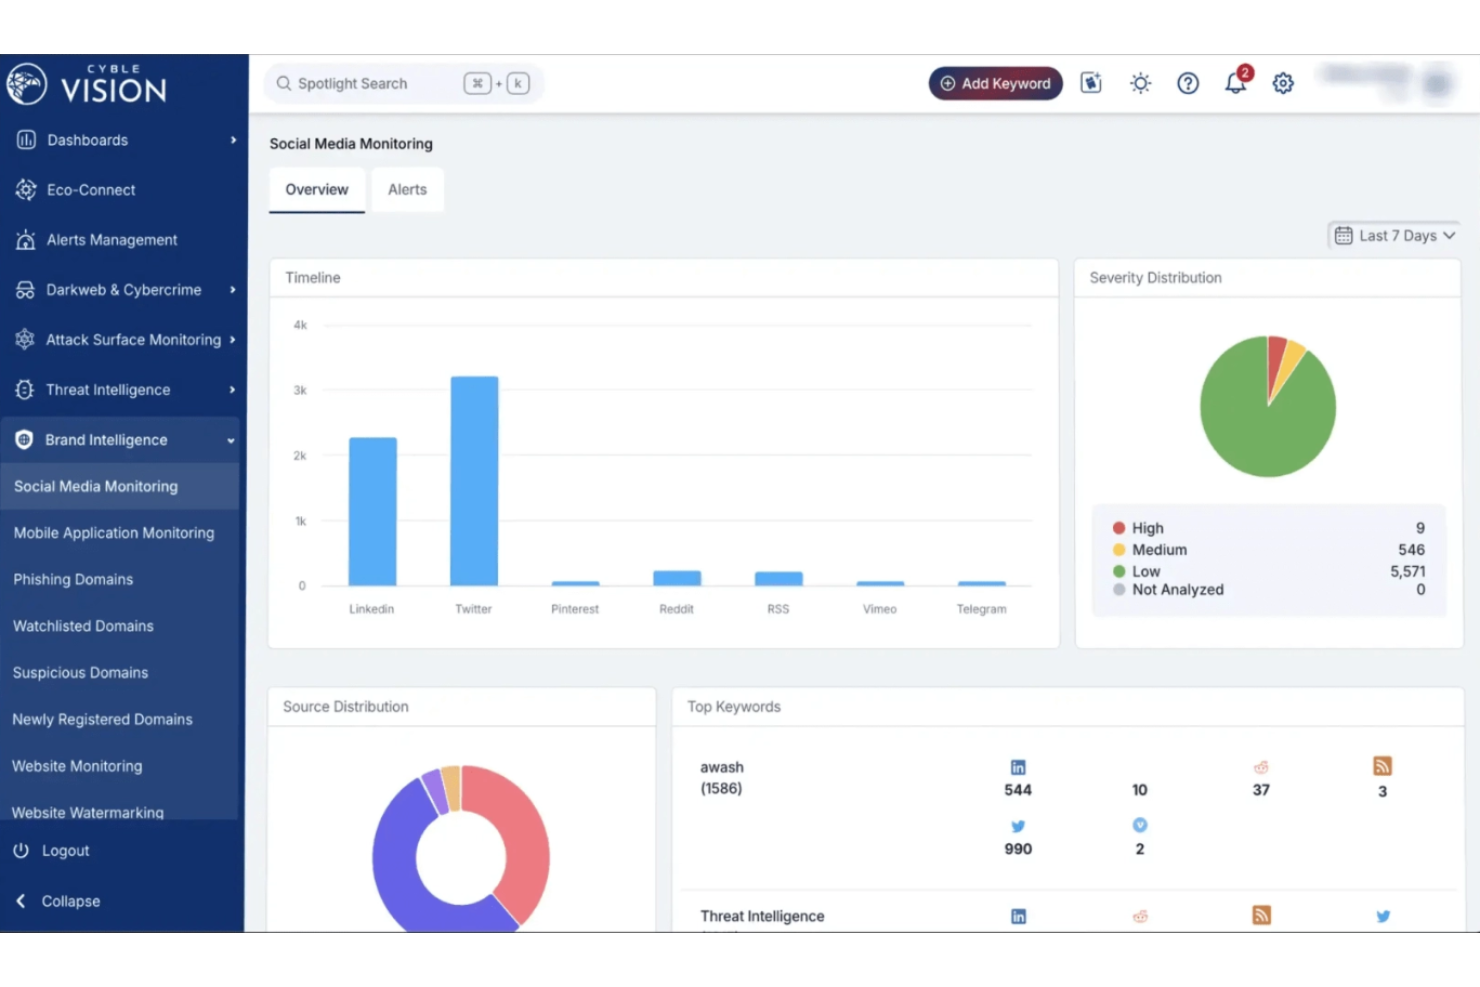Click the Eco-Connect icon
The width and height of the screenshot is (1480, 987).
(26, 189)
